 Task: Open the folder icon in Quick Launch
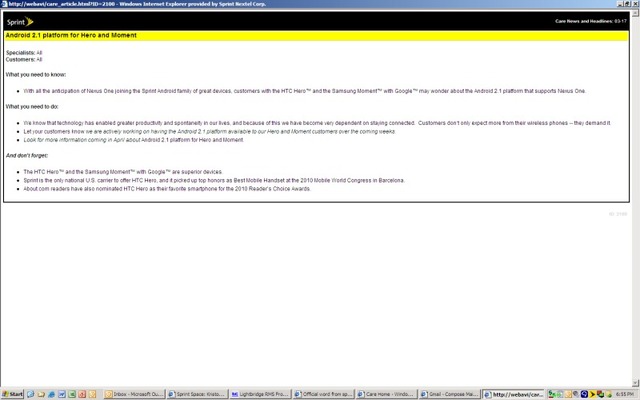(x=42, y=394)
